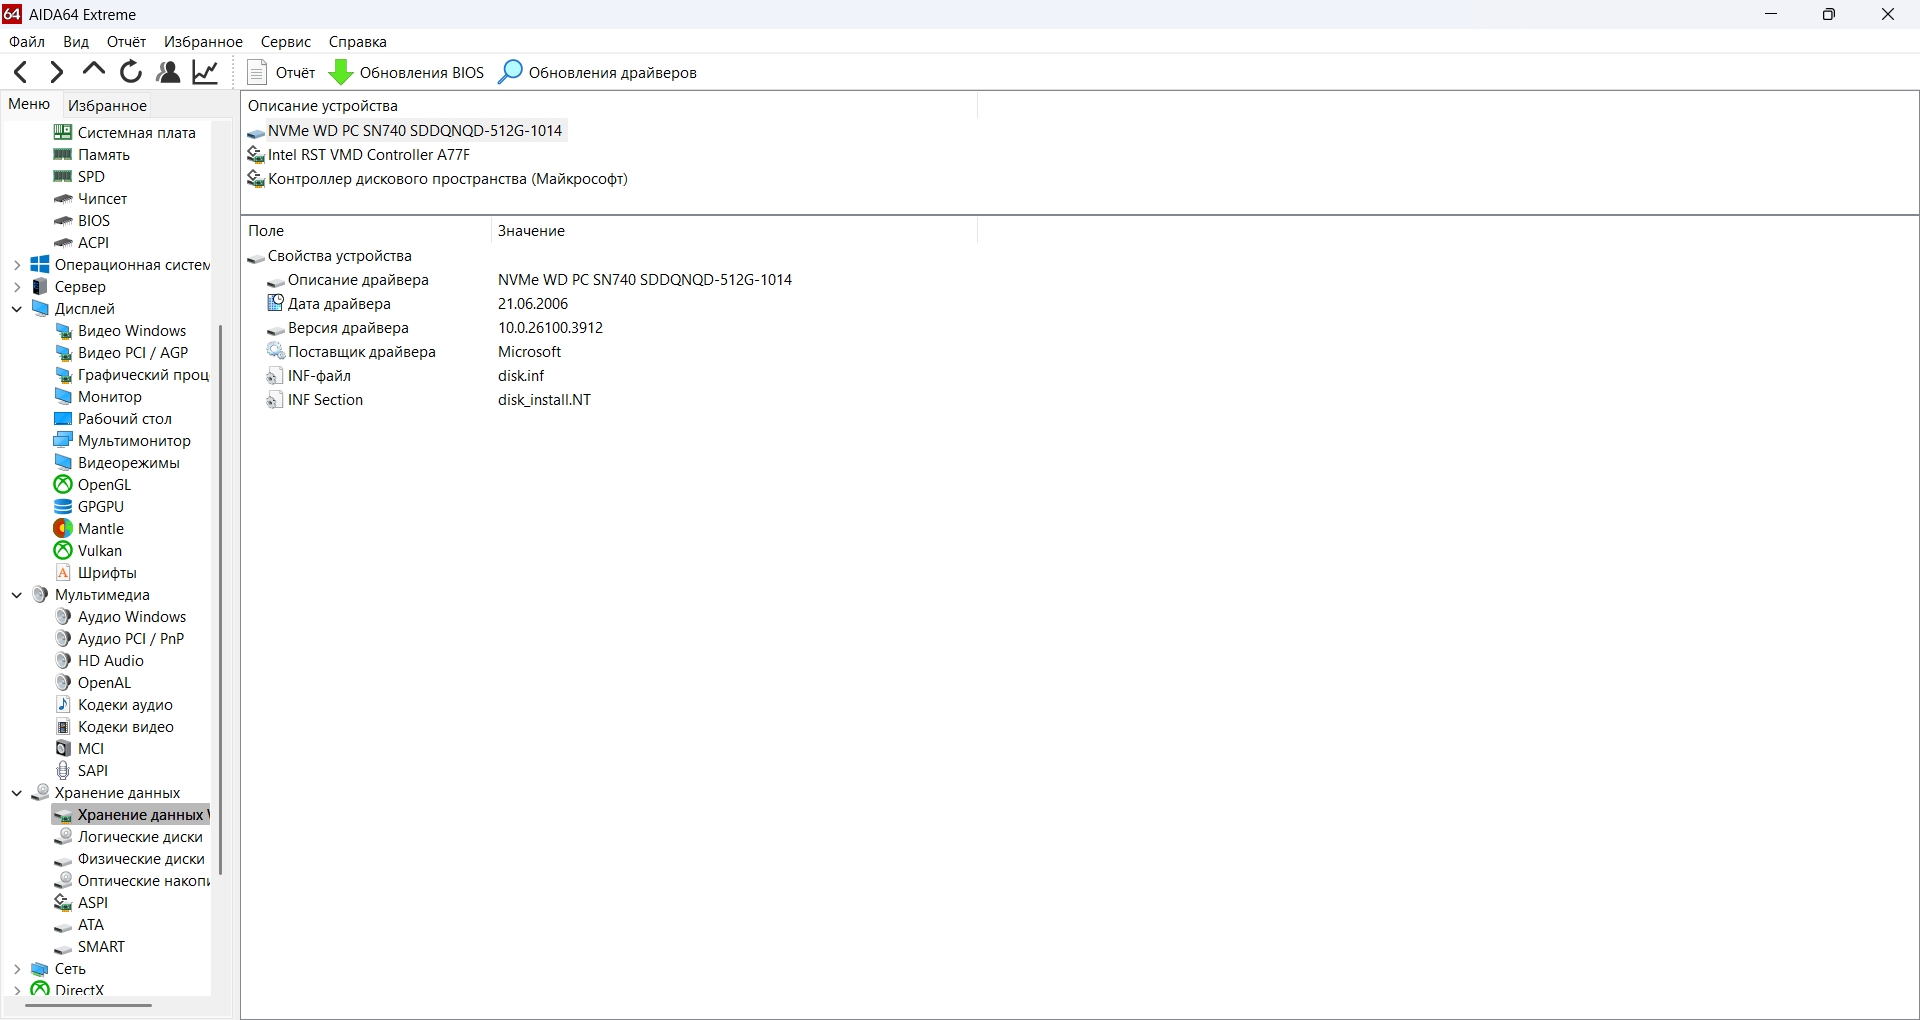Click the Физические диски icon
1920x1020 pixels.
(x=63, y=859)
